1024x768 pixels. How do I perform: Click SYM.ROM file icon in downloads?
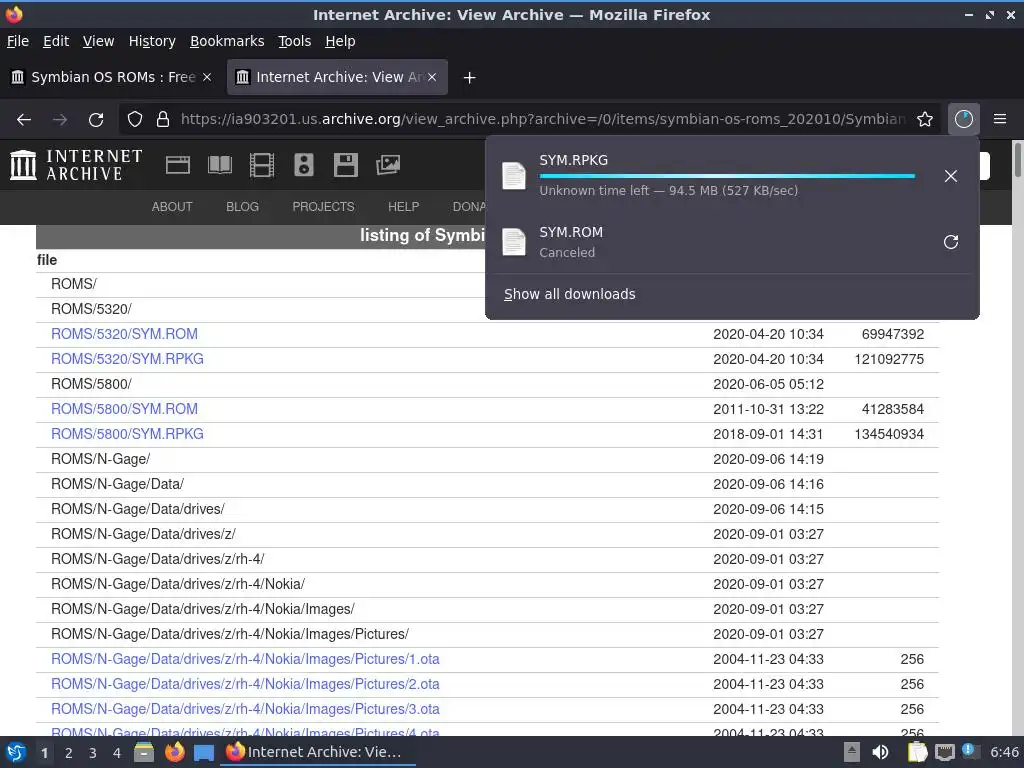pyautogui.click(x=514, y=242)
